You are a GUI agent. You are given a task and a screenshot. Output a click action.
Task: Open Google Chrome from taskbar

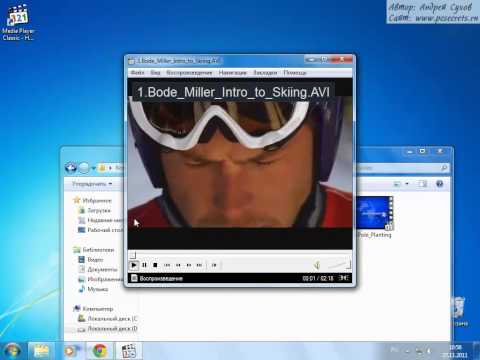click(x=99, y=351)
